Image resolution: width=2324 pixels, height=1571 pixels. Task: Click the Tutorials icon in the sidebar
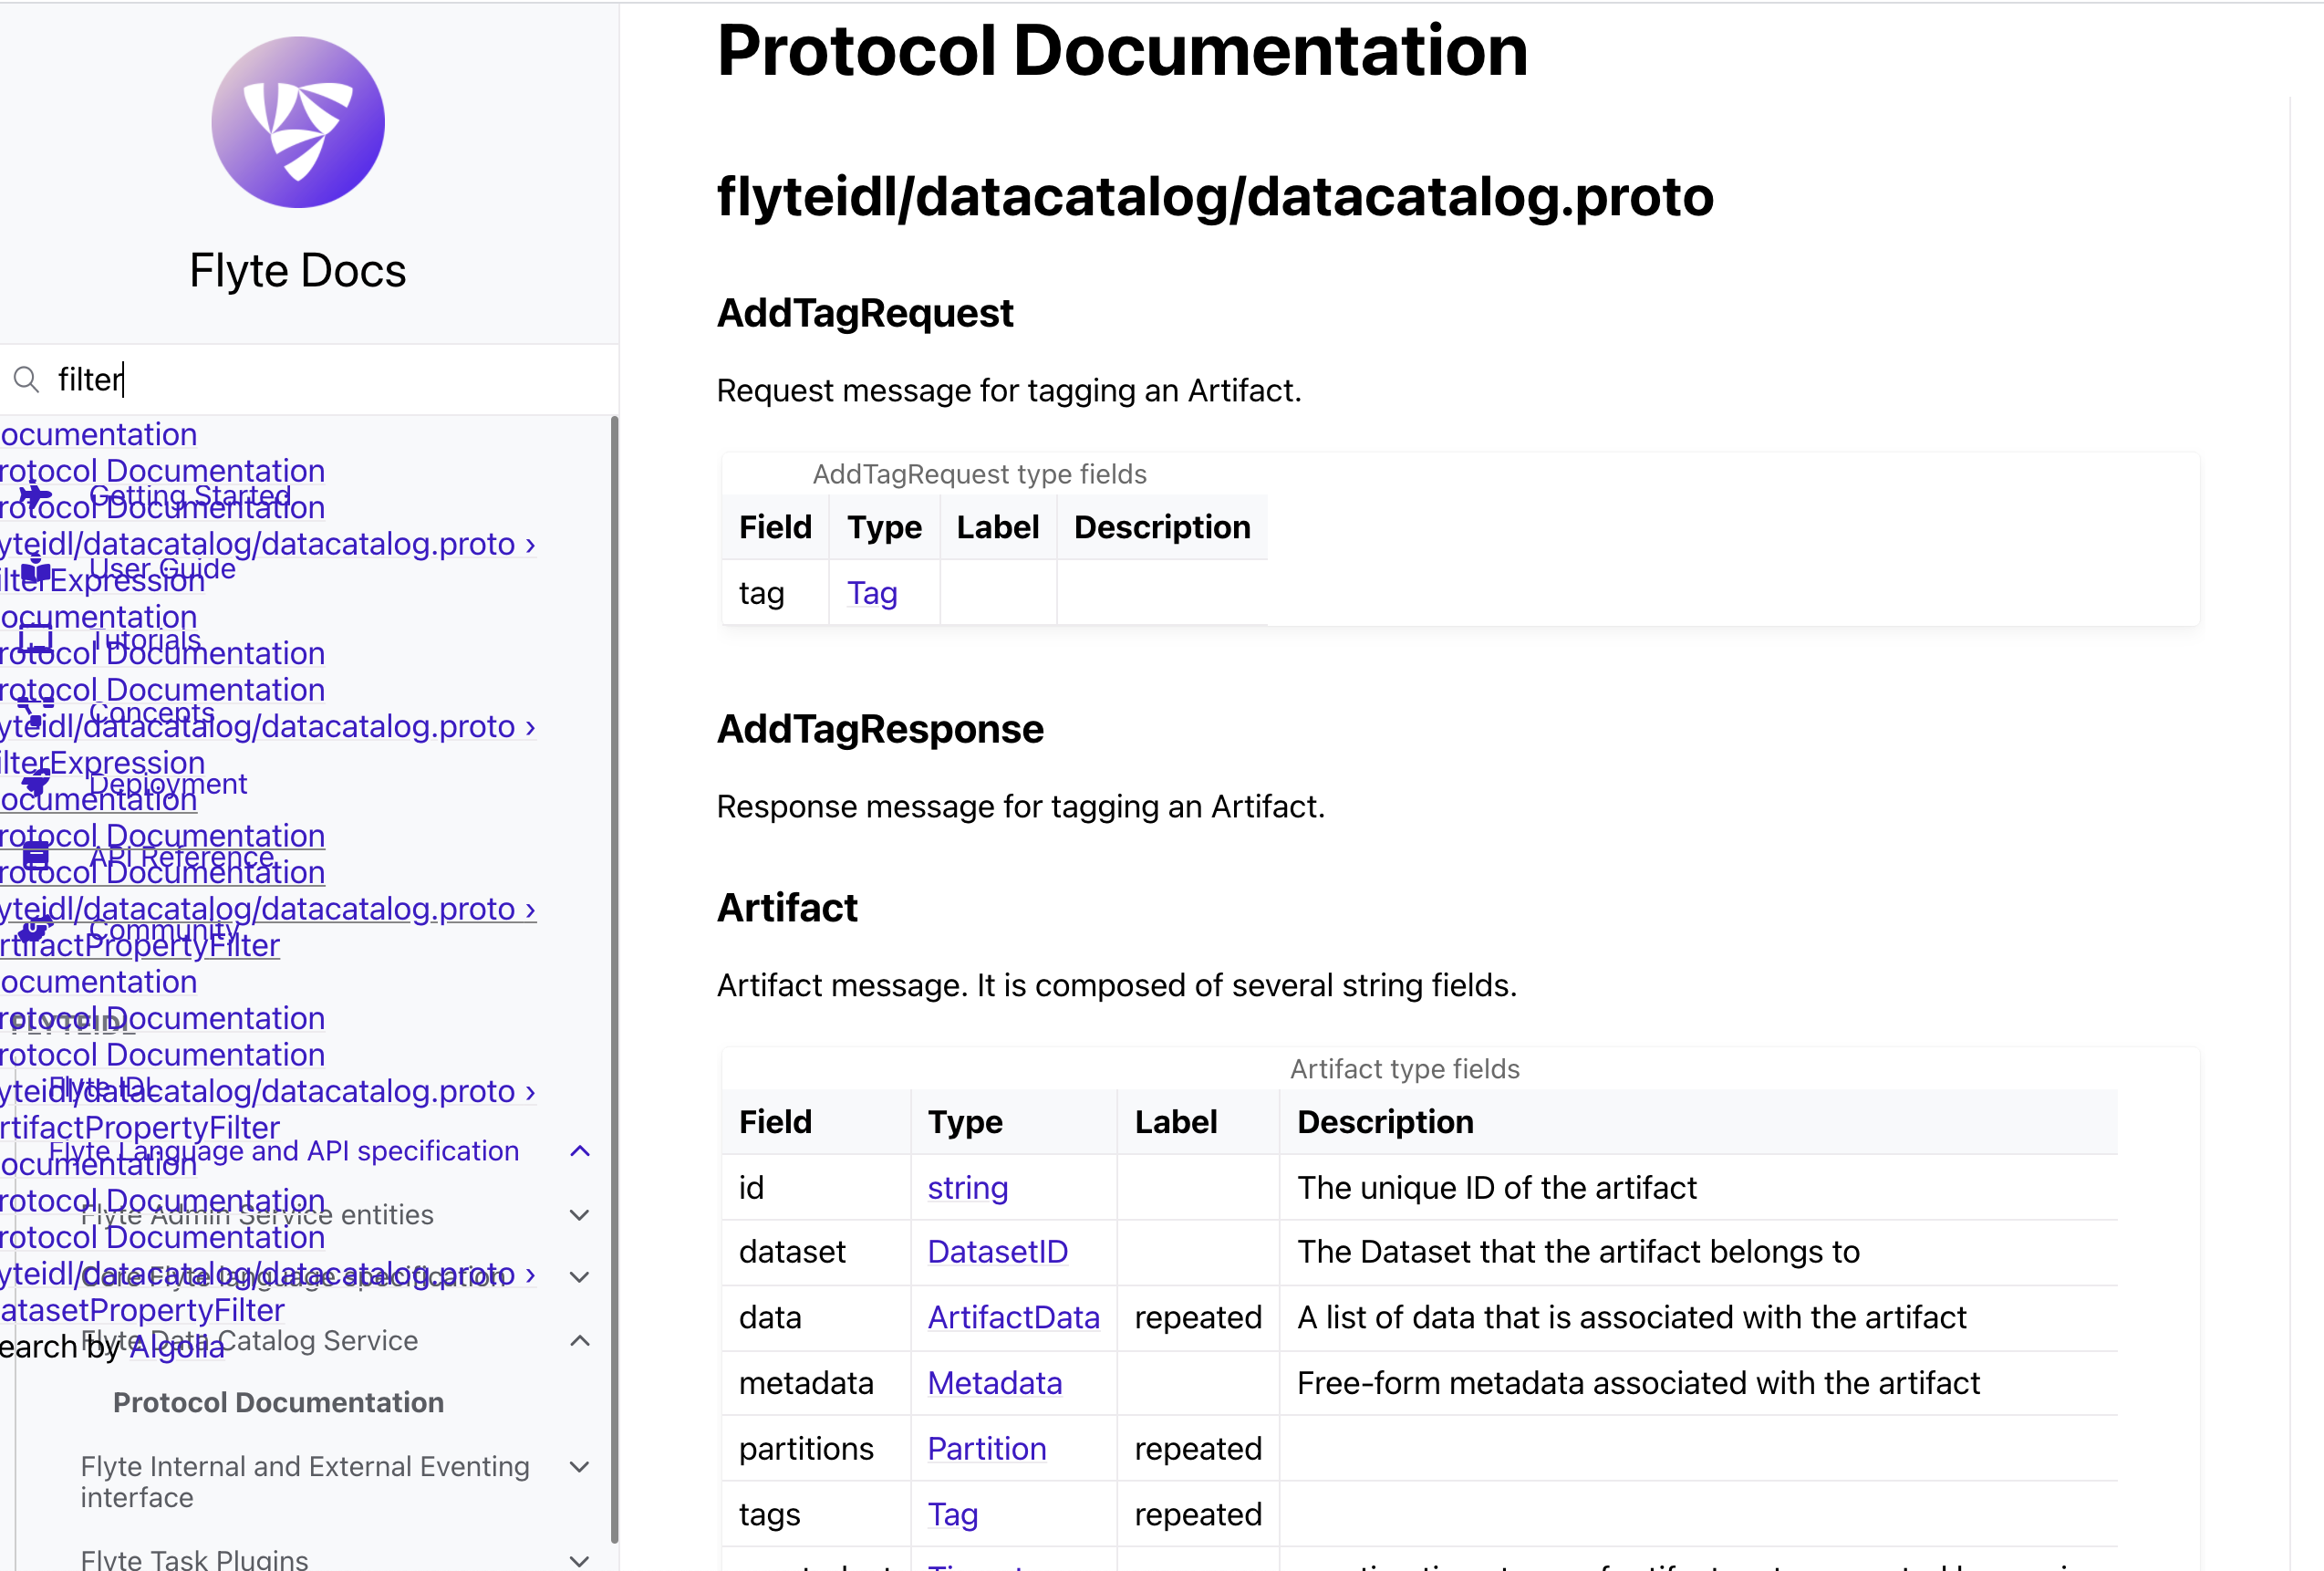[x=36, y=640]
